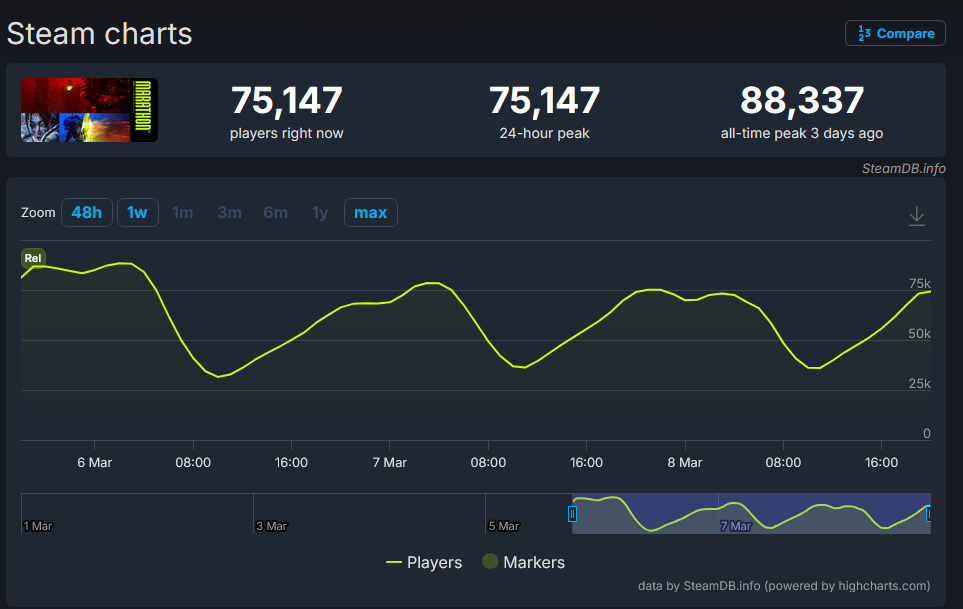The image size is (963, 609).
Task: Click the data by SteamDB.info attribution
Action: (784, 586)
